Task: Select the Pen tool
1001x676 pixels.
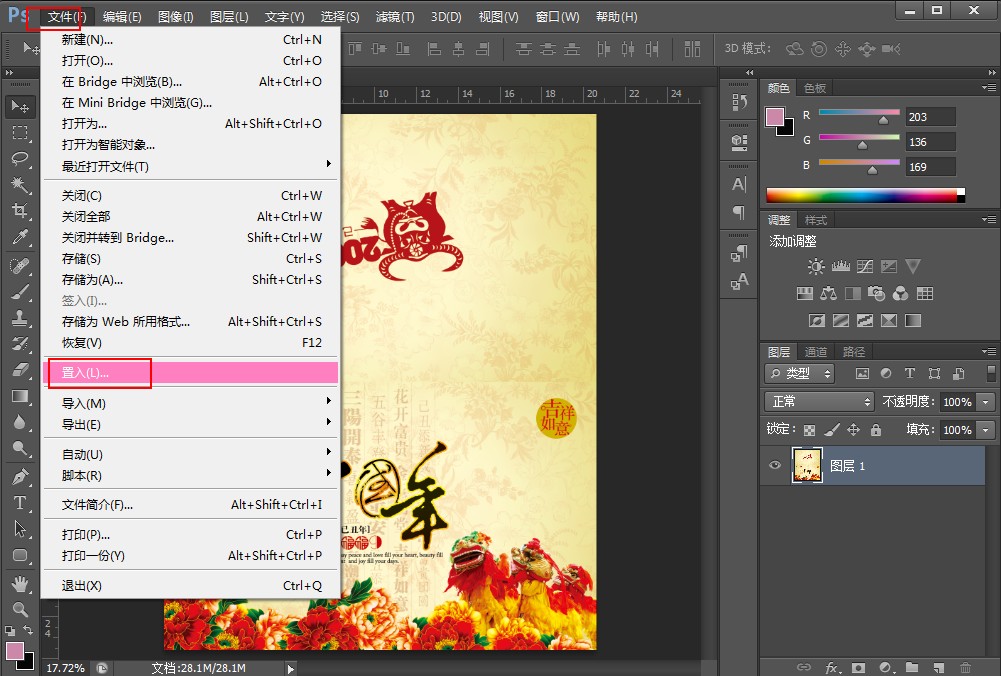Action: (20, 476)
